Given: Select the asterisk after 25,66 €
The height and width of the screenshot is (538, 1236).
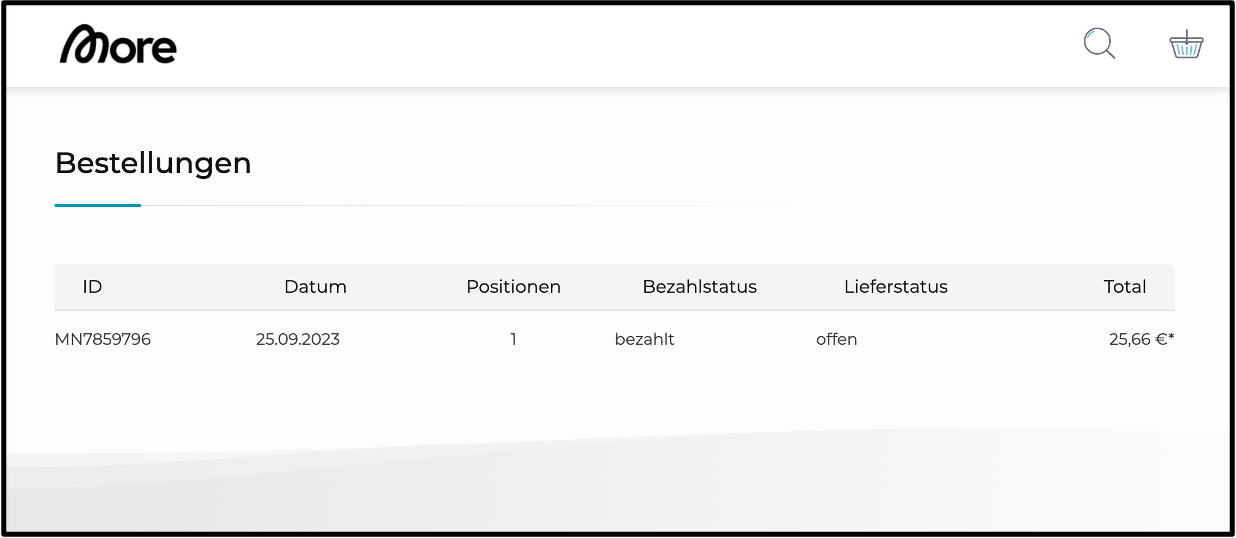Looking at the screenshot, I should pyautogui.click(x=1171, y=337).
